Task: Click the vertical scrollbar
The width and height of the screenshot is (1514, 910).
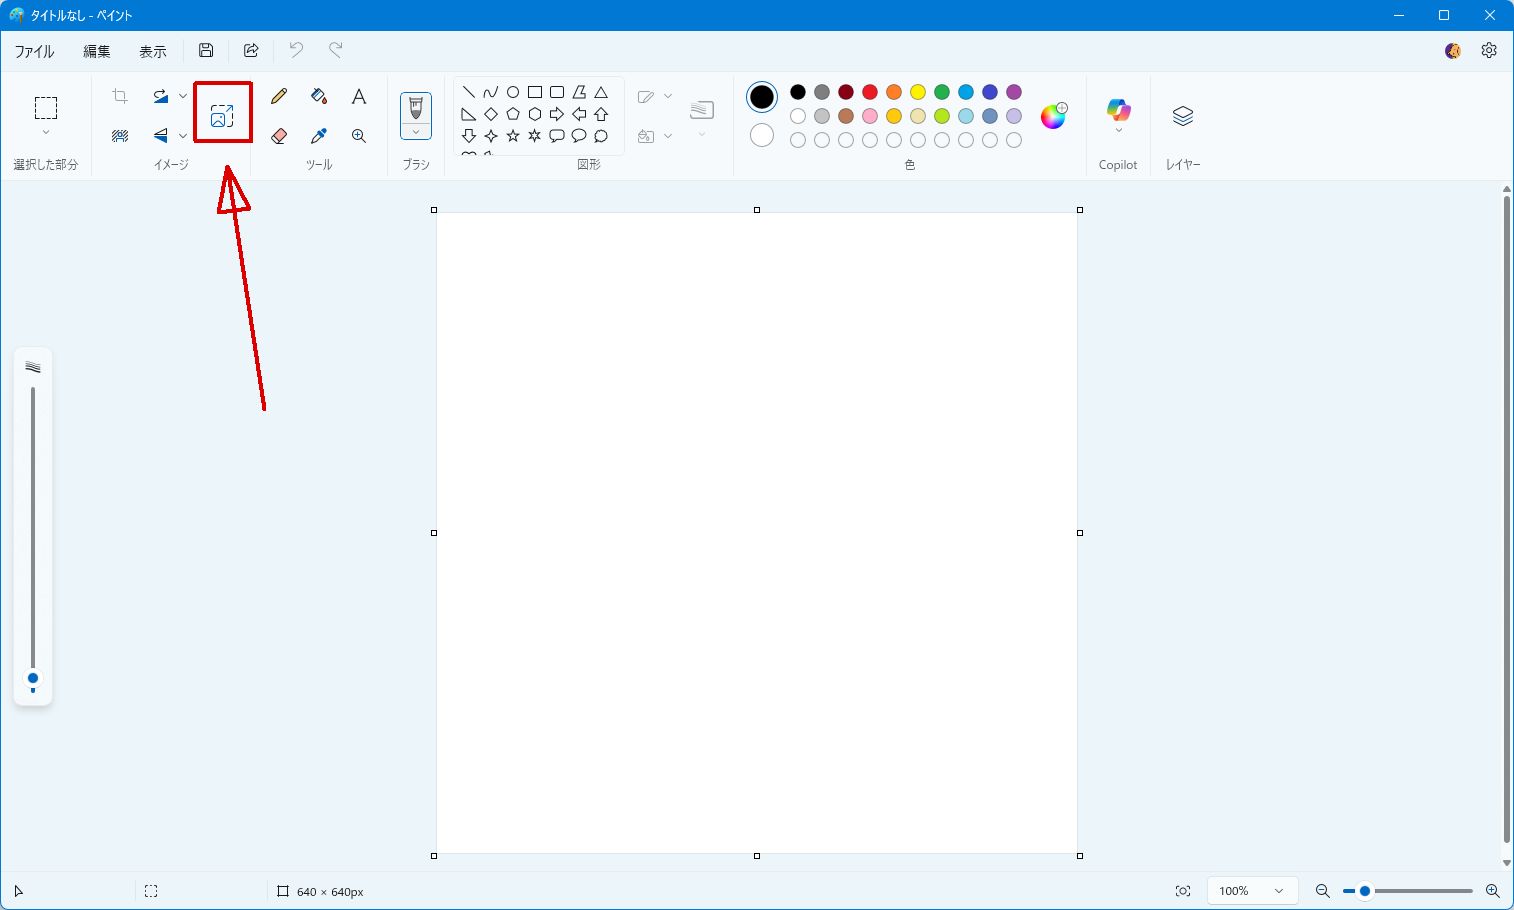Action: [x=1507, y=520]
